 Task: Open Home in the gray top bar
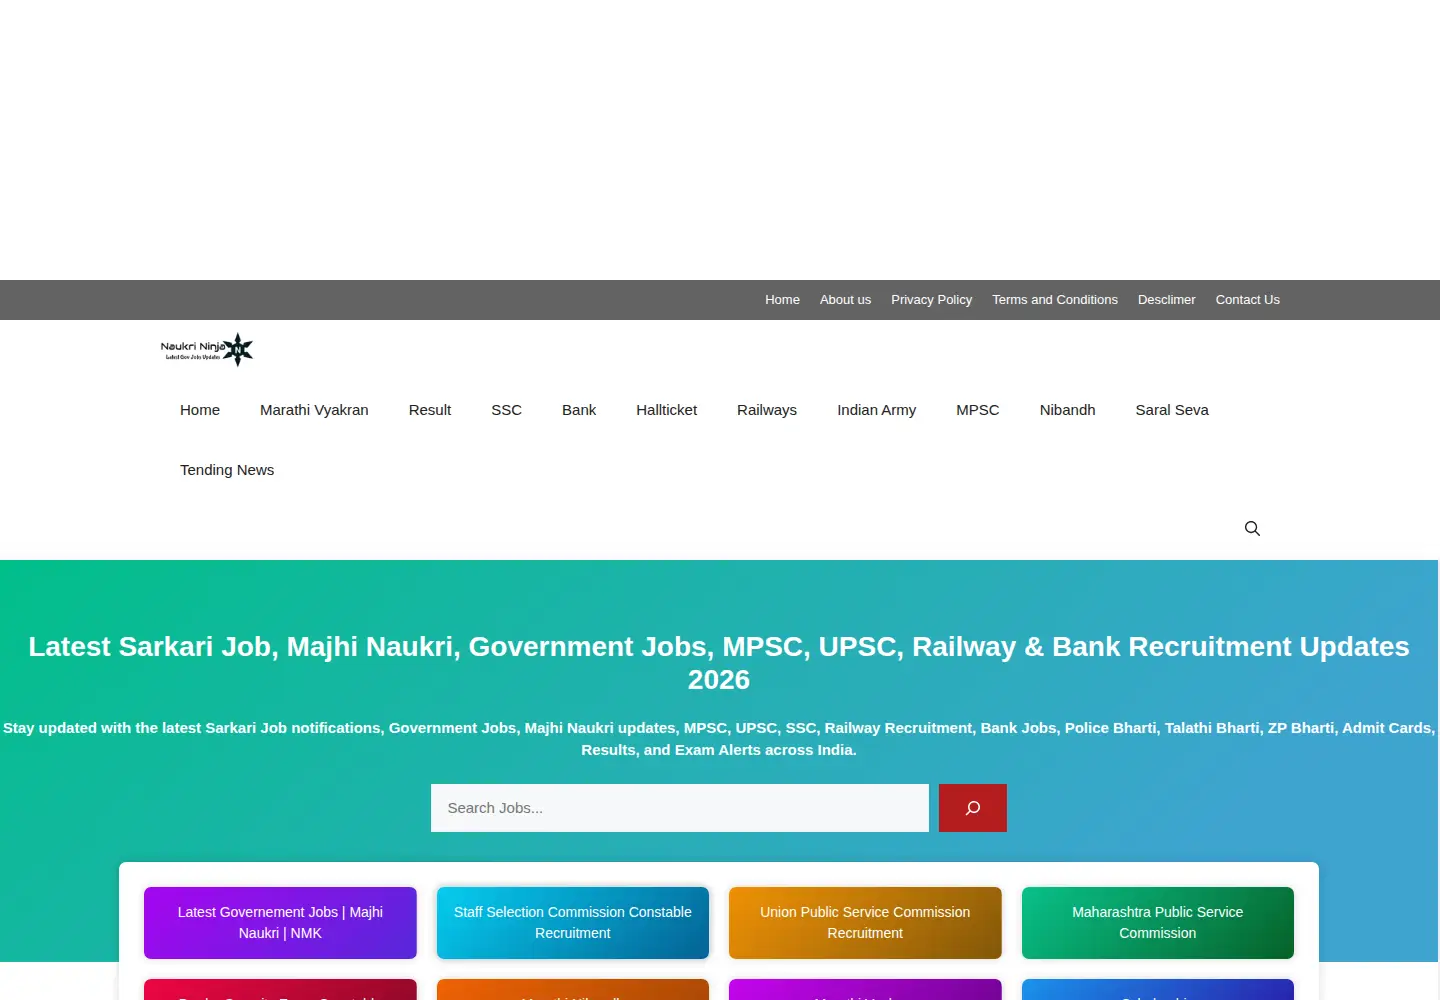pos(782,300)
